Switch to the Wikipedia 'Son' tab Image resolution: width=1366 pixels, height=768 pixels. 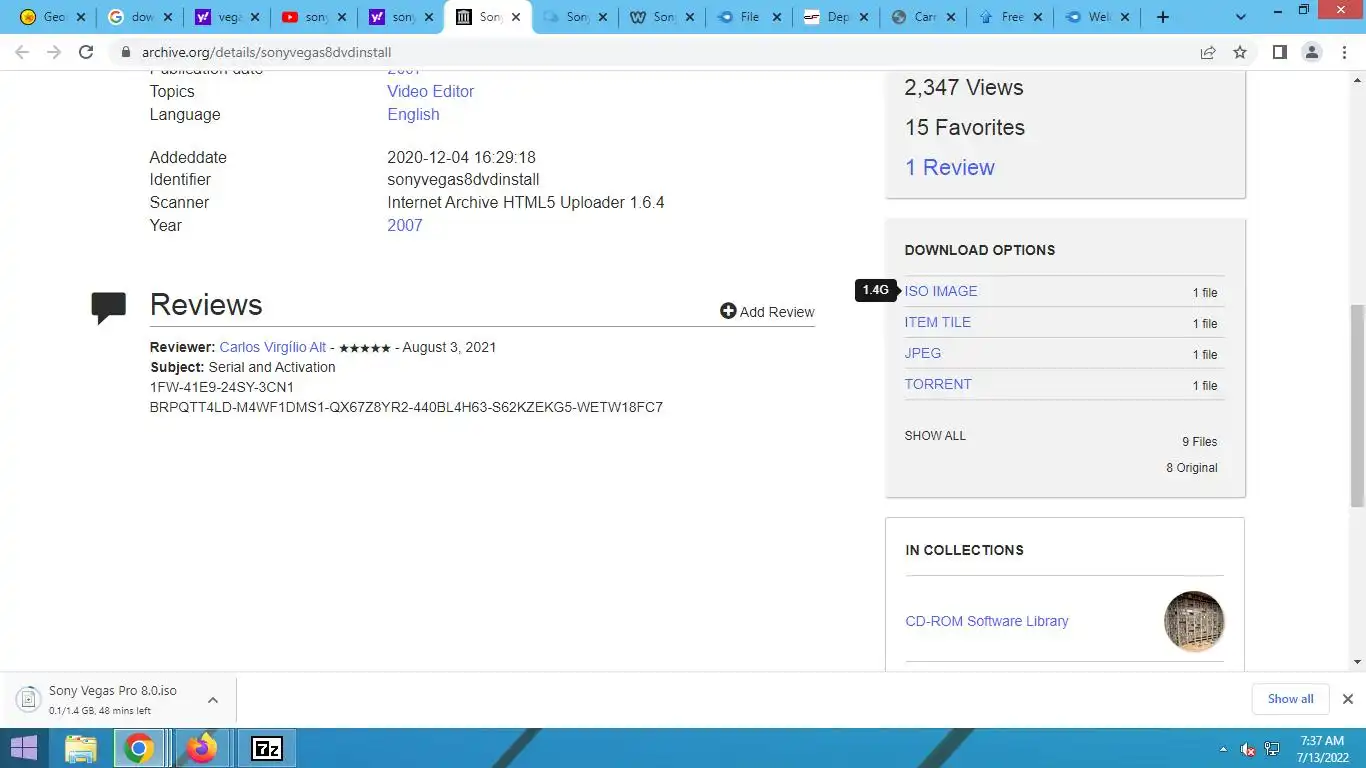662,17
